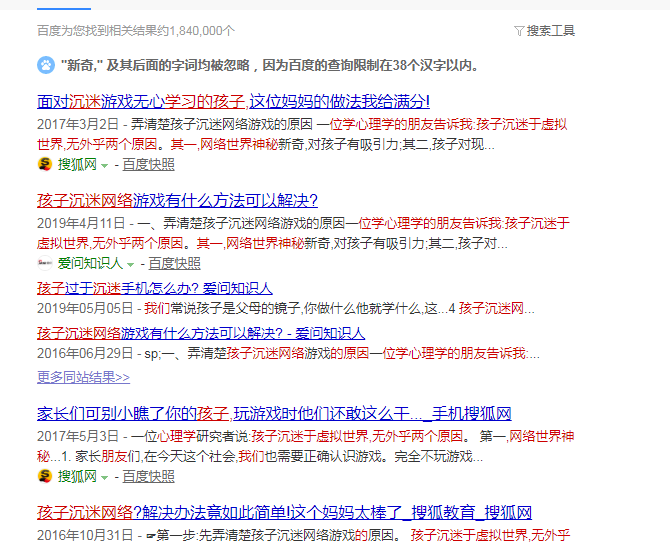Open sub-result 孩子过于沉迷手机怎么办? 爱问知识人

155,289
